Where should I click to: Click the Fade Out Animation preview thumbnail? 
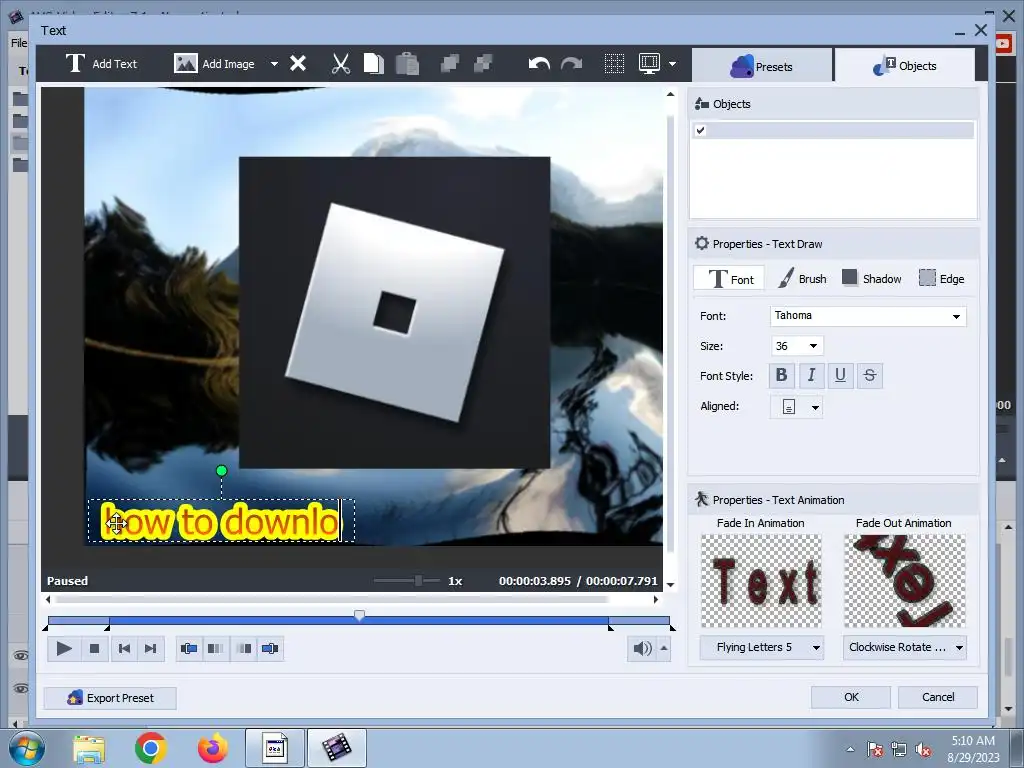point(904,581)
